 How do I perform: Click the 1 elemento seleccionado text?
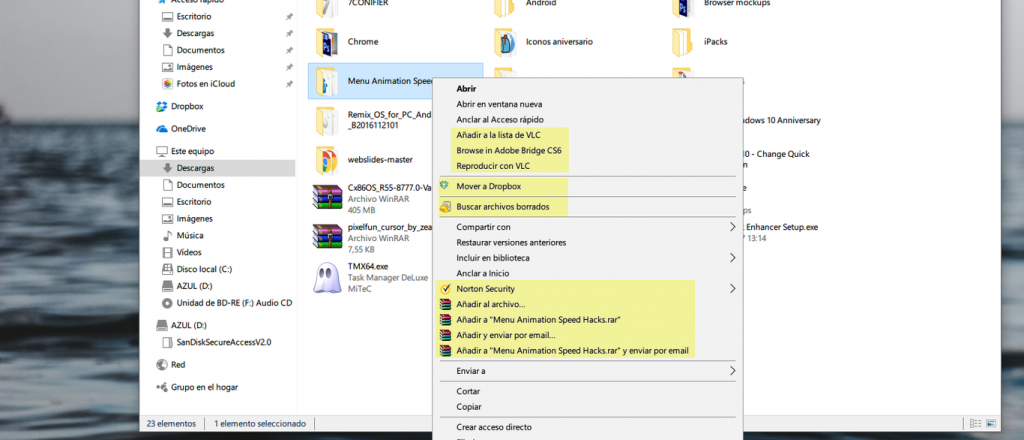click(260, 424)
